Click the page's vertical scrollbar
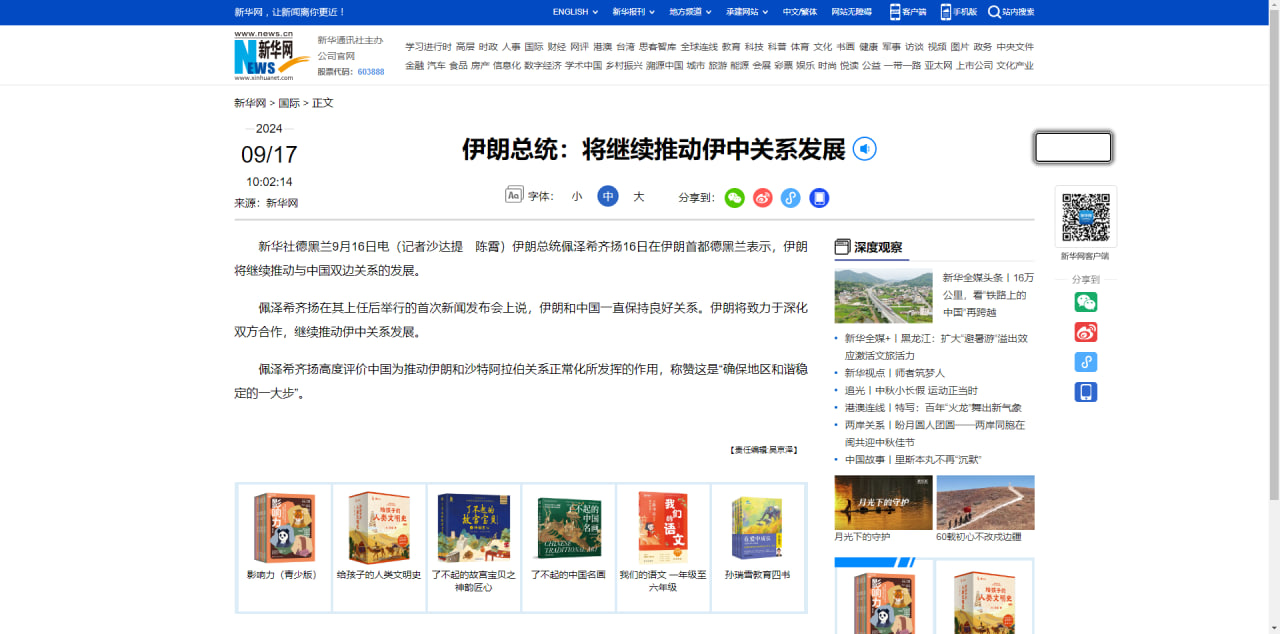 [1272, 300]
